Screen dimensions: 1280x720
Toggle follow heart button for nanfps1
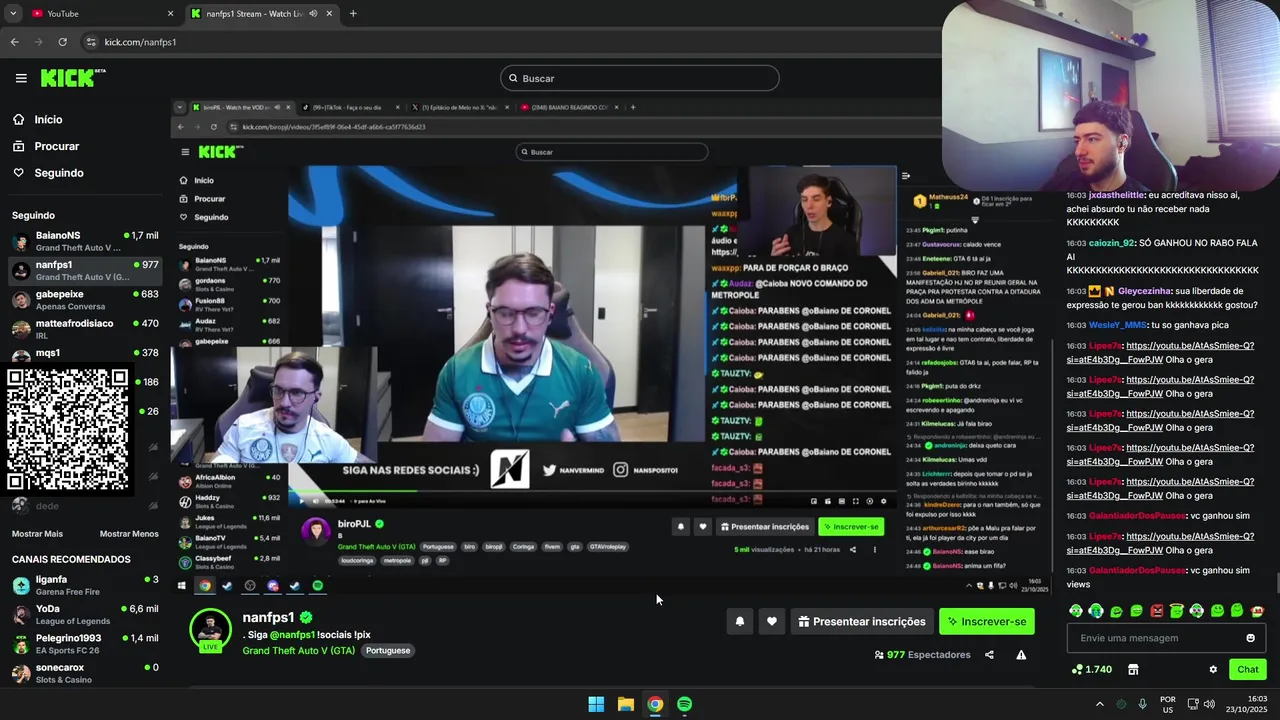[771, 621]
